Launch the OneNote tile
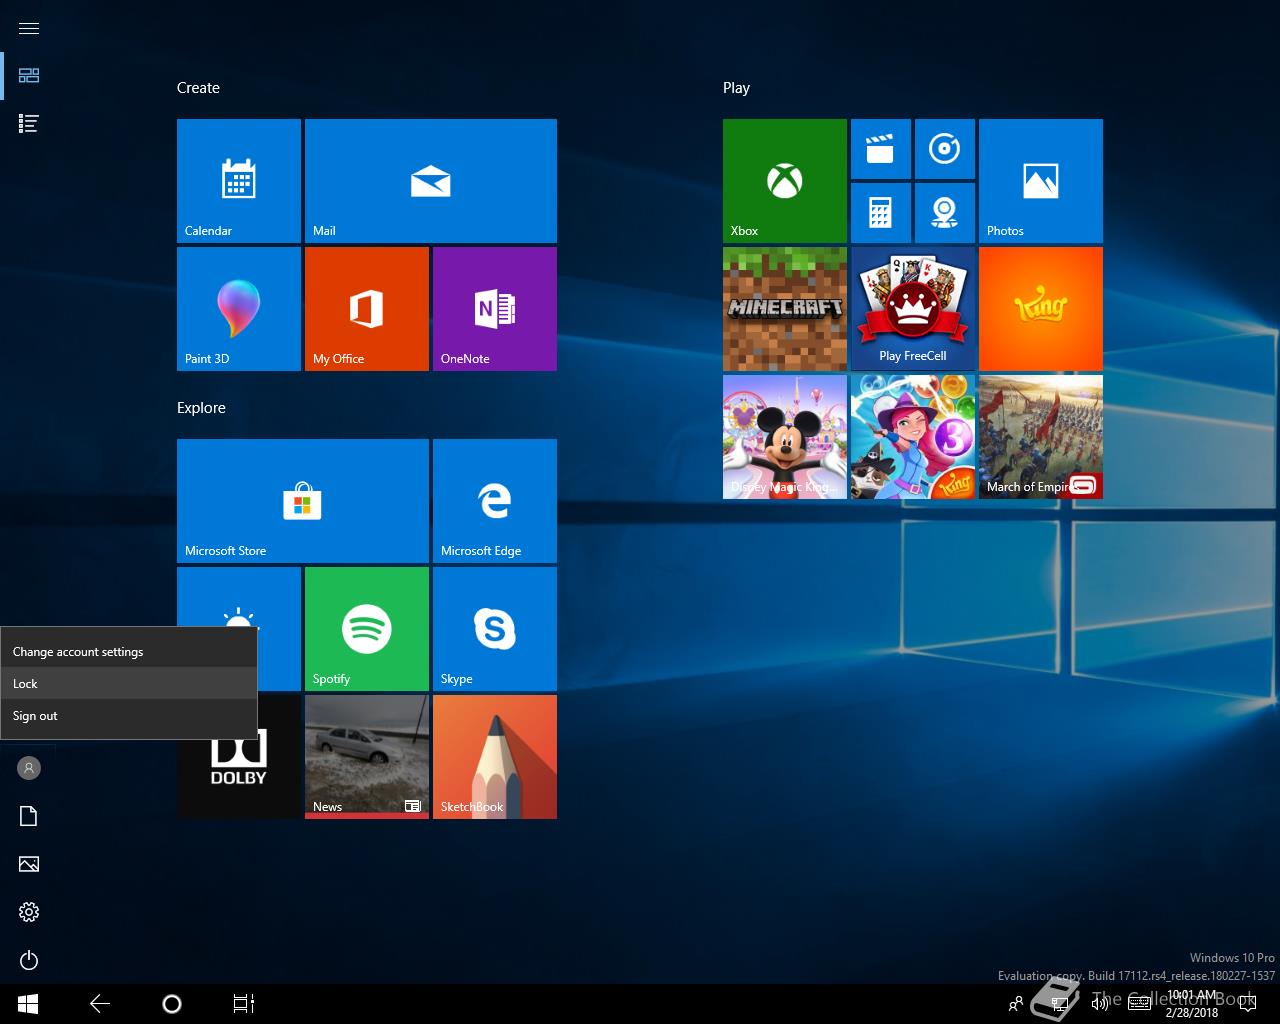The width and height of the screenshot is (1280, 1024). (495, 309)
